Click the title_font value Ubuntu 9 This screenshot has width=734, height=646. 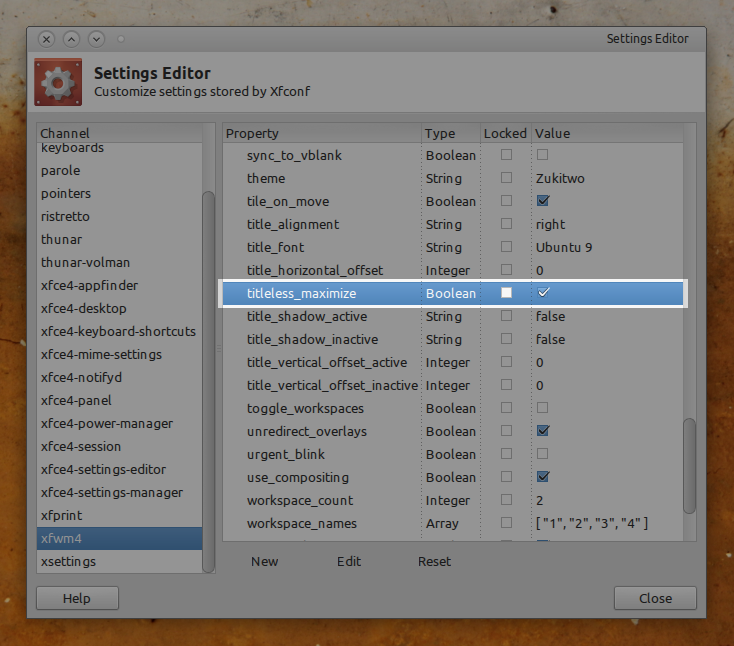pyautogui.click(x=564, y=247)
